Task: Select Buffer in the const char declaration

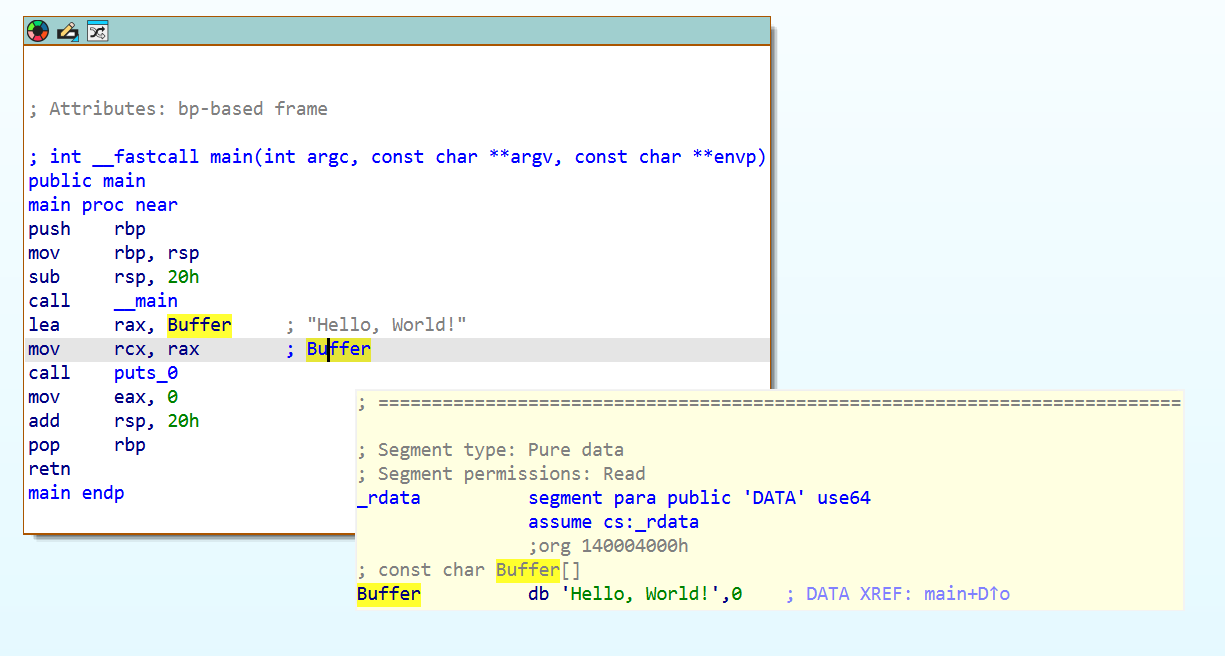Action: click(527, 570)
